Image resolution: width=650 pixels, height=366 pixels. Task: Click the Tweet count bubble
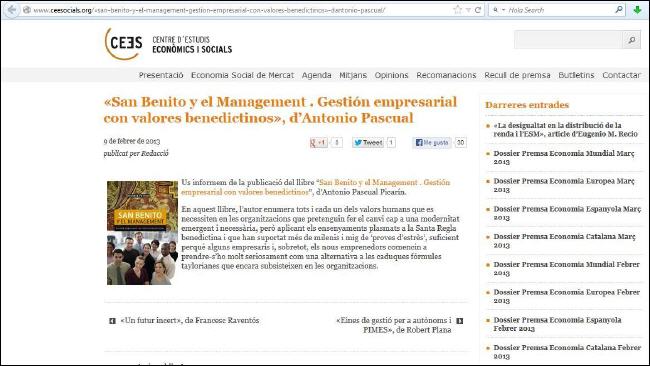pos(390,143)
